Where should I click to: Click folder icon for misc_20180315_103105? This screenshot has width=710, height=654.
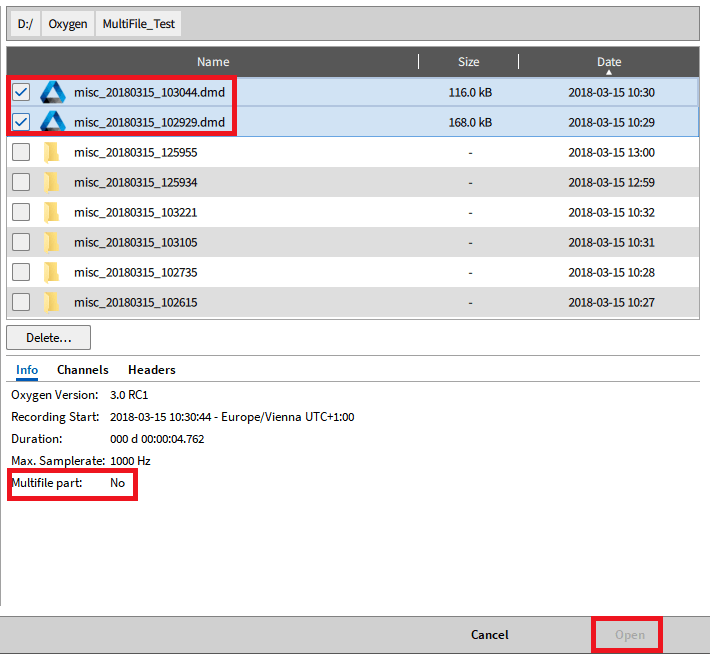[x=52, y=242]
